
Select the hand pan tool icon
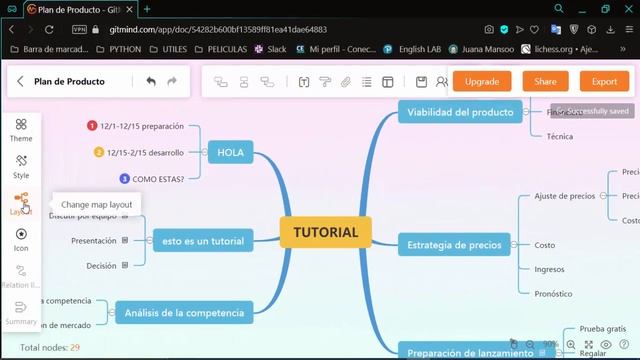(x=514, y=344)
